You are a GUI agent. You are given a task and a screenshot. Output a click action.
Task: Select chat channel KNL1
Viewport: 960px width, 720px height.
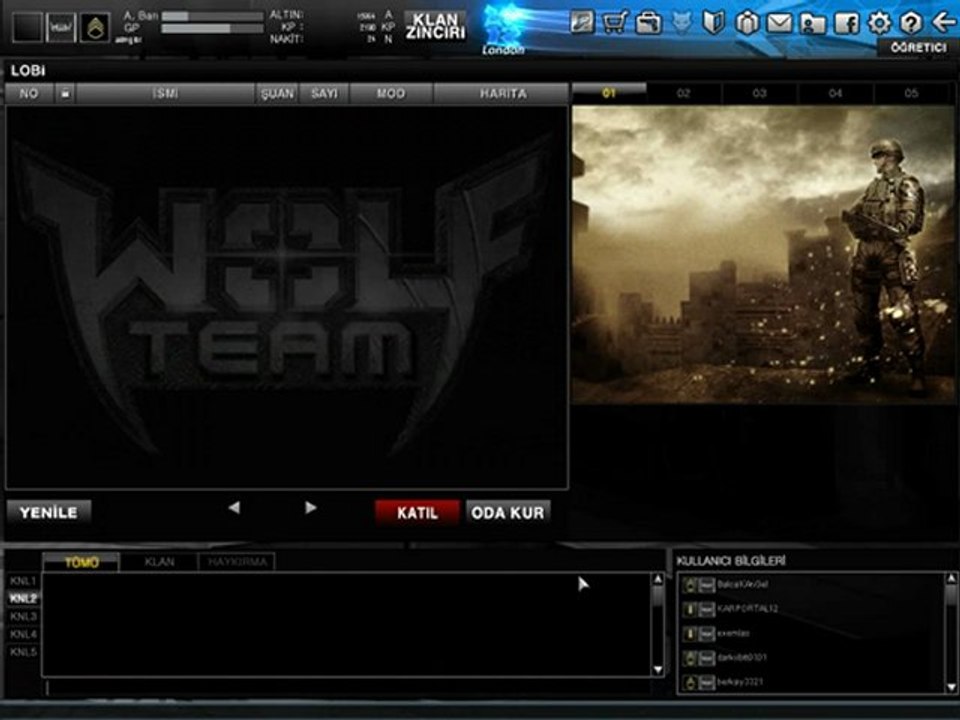pos(23,580)
